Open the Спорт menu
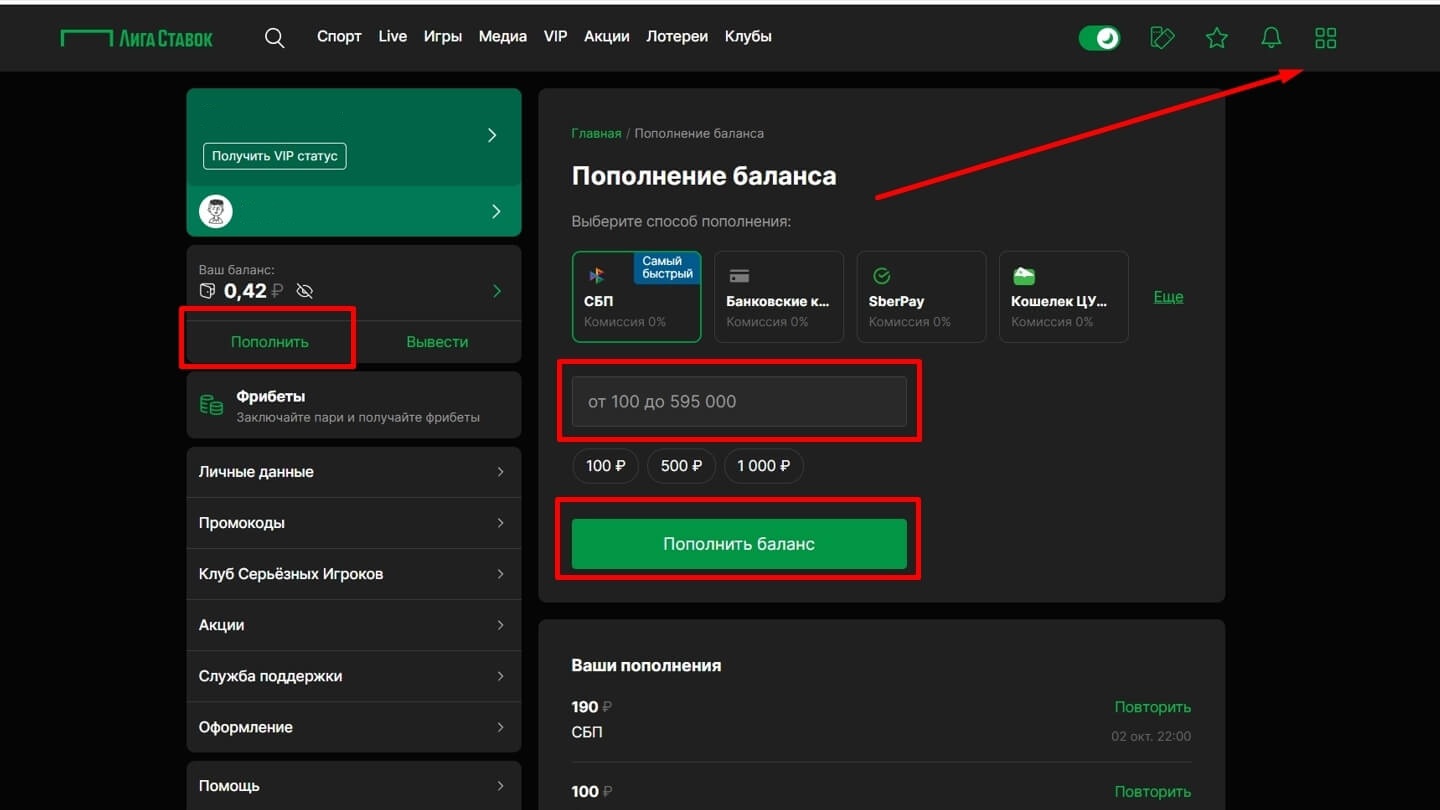 tap(339, 37)
